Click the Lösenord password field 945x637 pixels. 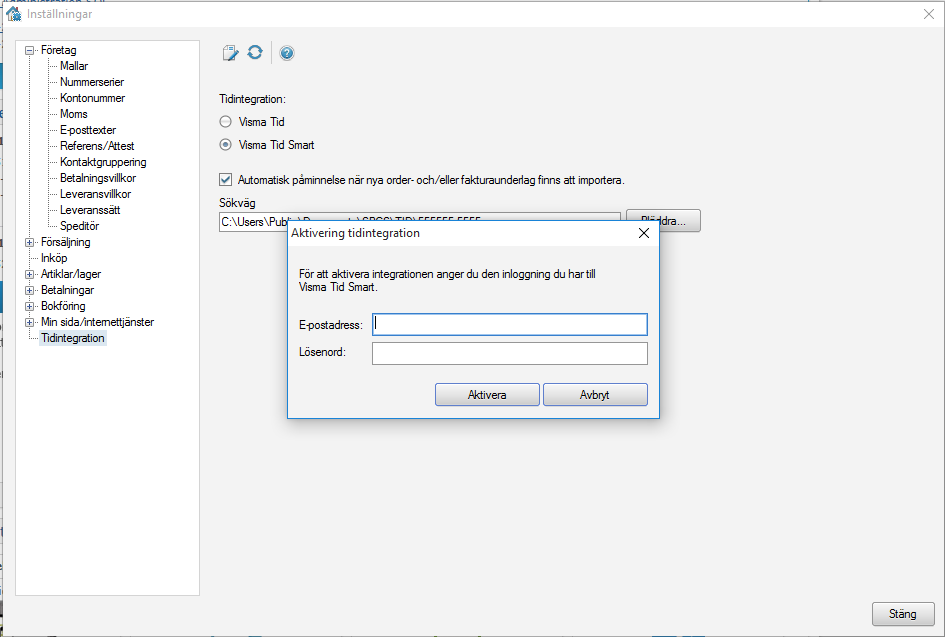click(510, 353)
